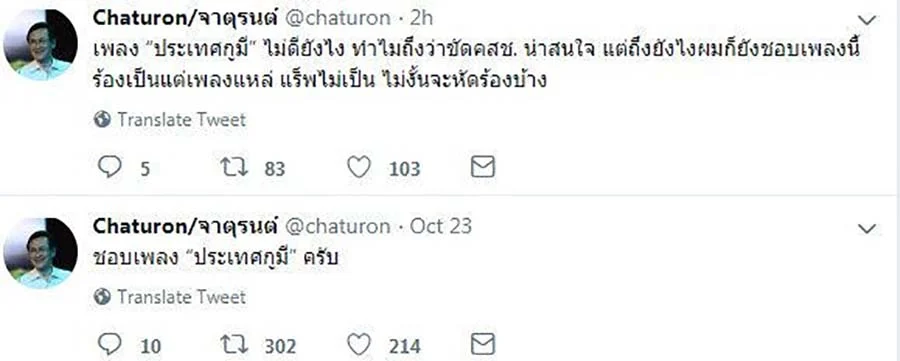Reply to the first tweet
Viewport: 900px width, 361px height.
[110, 168]
